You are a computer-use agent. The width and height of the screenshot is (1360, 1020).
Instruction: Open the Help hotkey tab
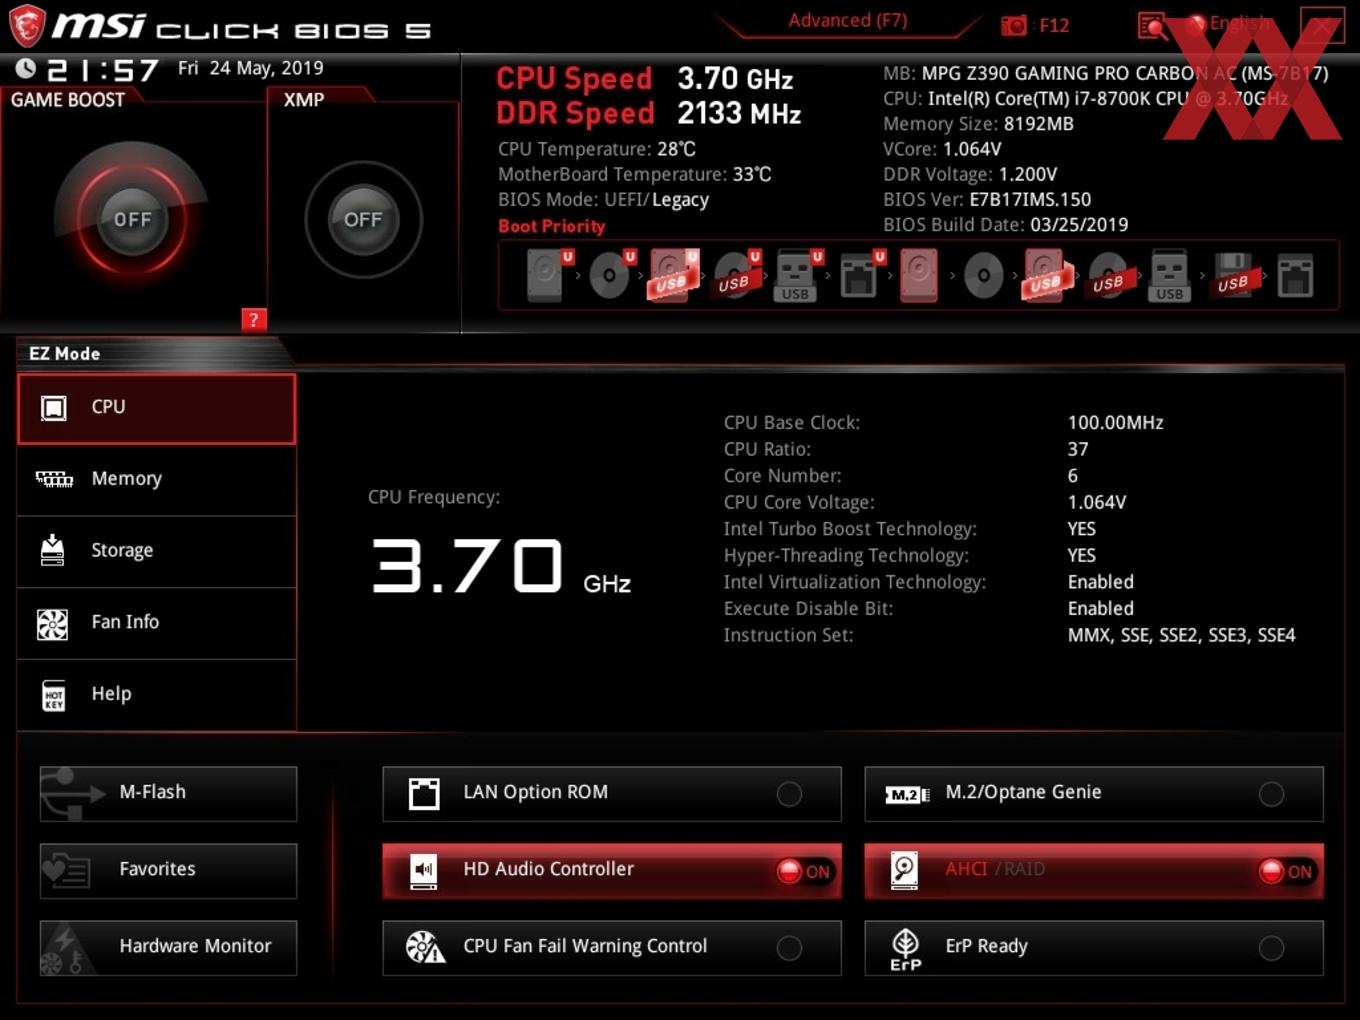[157, 694]
